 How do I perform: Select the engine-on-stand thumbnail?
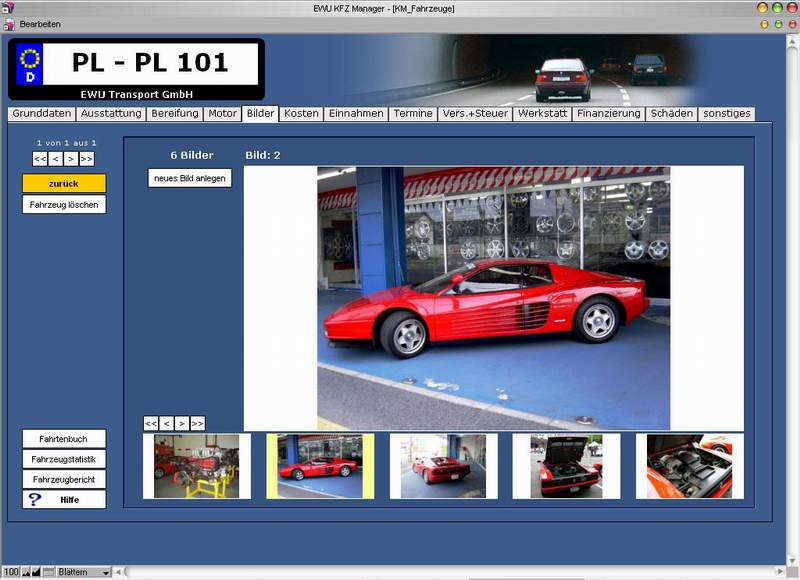197,466
